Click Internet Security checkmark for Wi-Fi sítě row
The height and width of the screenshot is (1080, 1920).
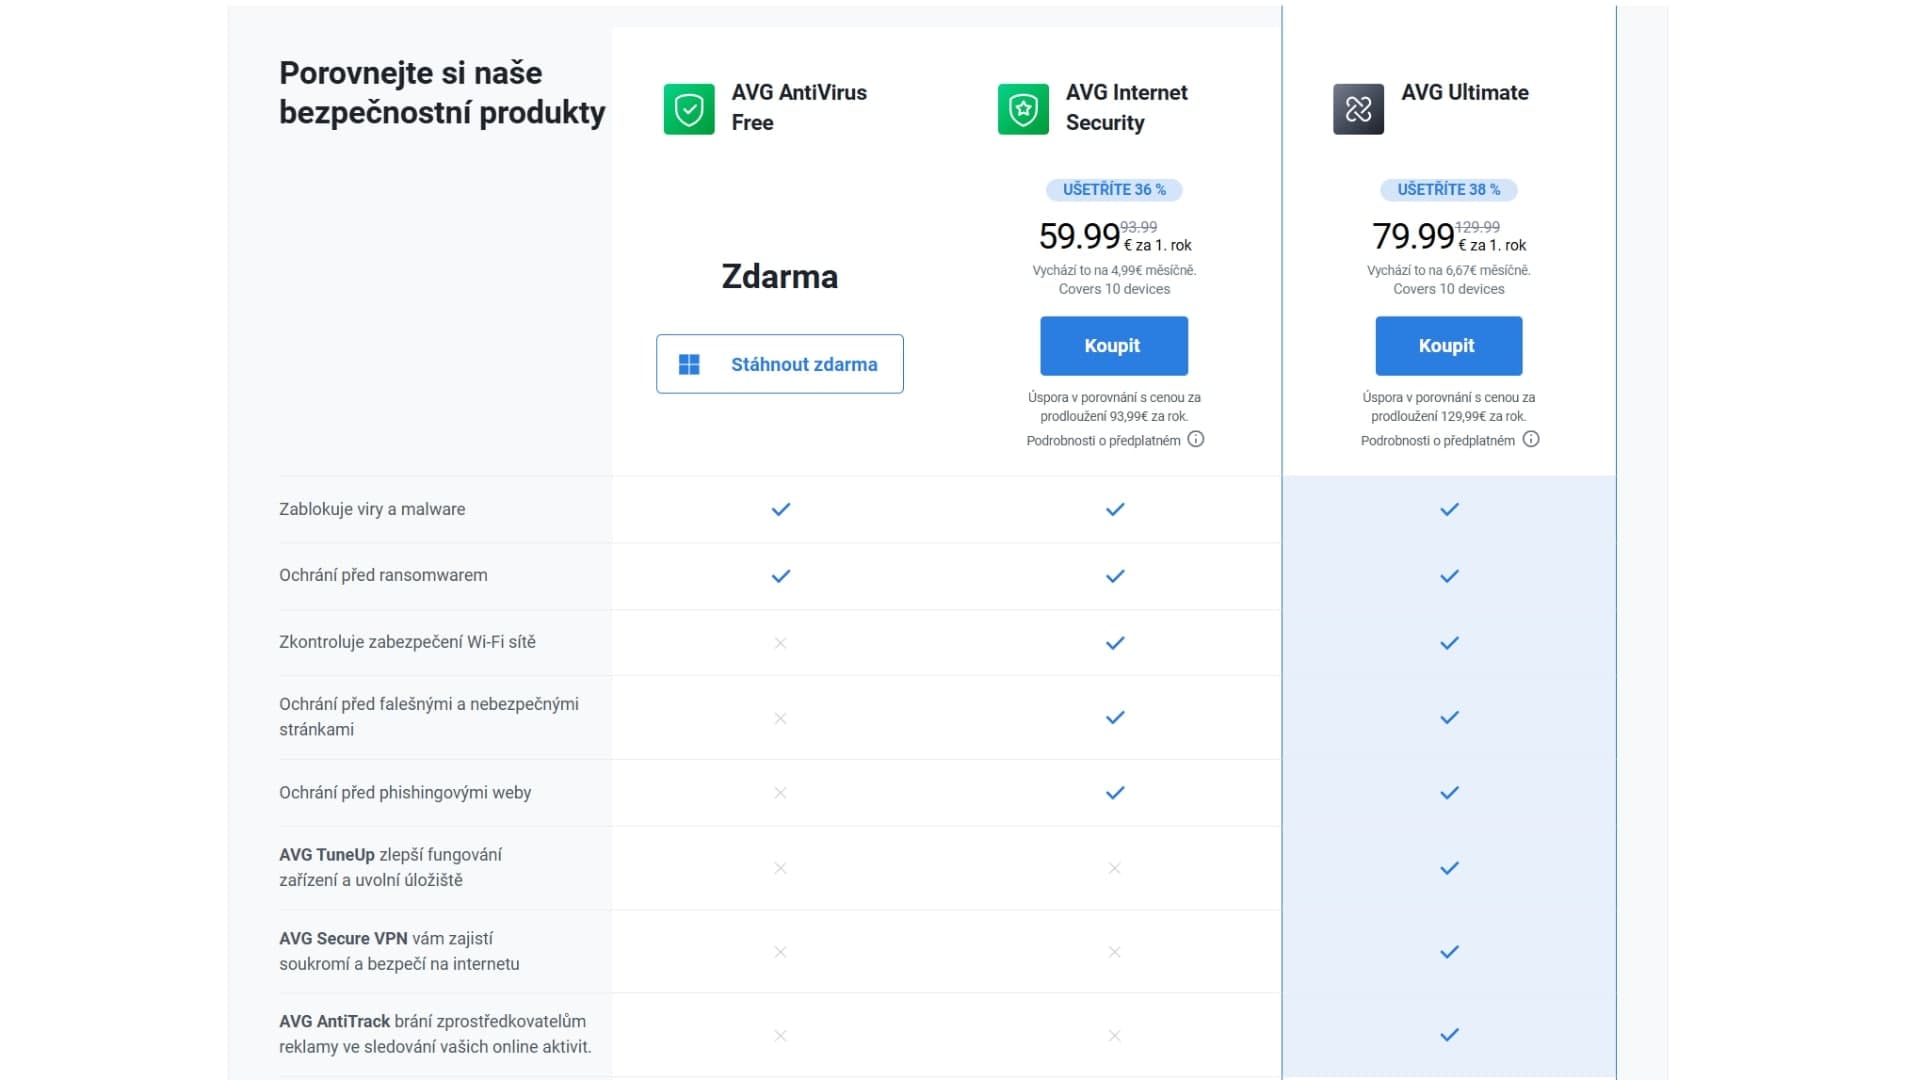pyautogui.click(x=1115, y=643)
